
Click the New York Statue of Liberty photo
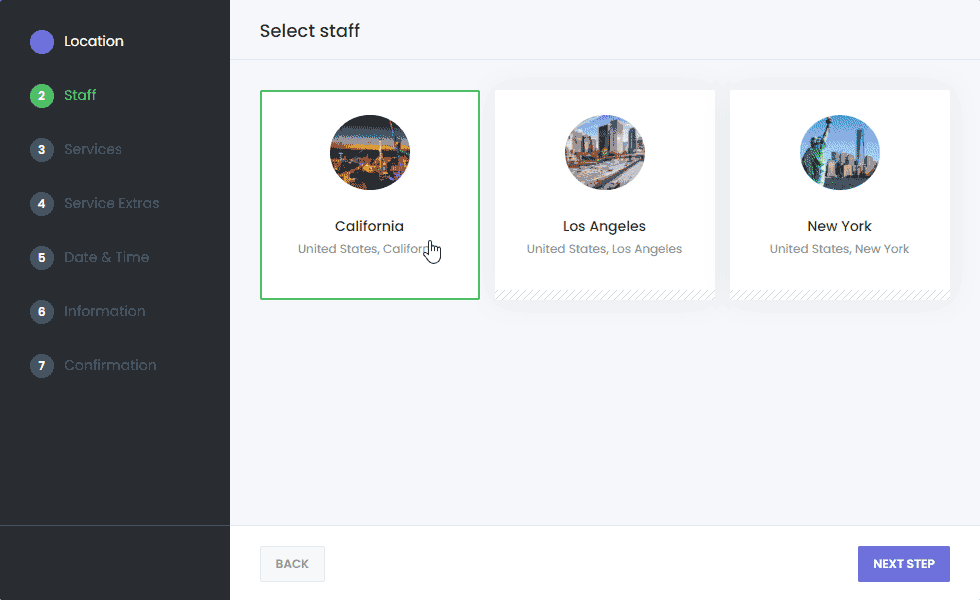[x=840, y=152]
